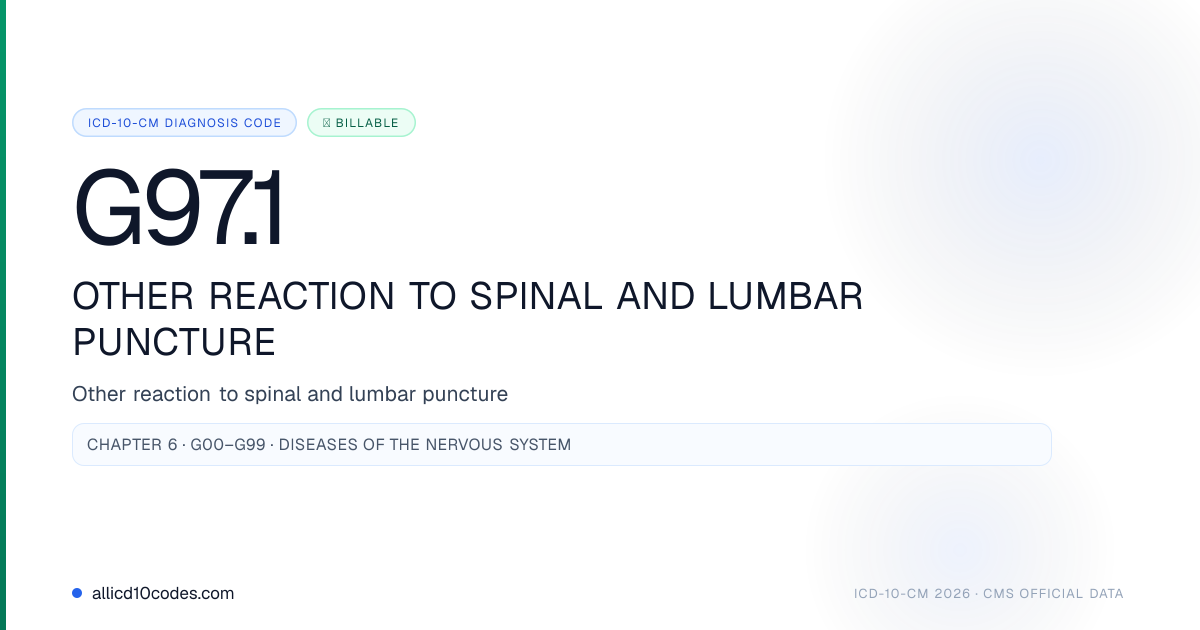Click 'DISEASES OF THE NERVOUS SYSTEM' label
The width and height of the screenshot is (1200, 630).
coord(425,445)
